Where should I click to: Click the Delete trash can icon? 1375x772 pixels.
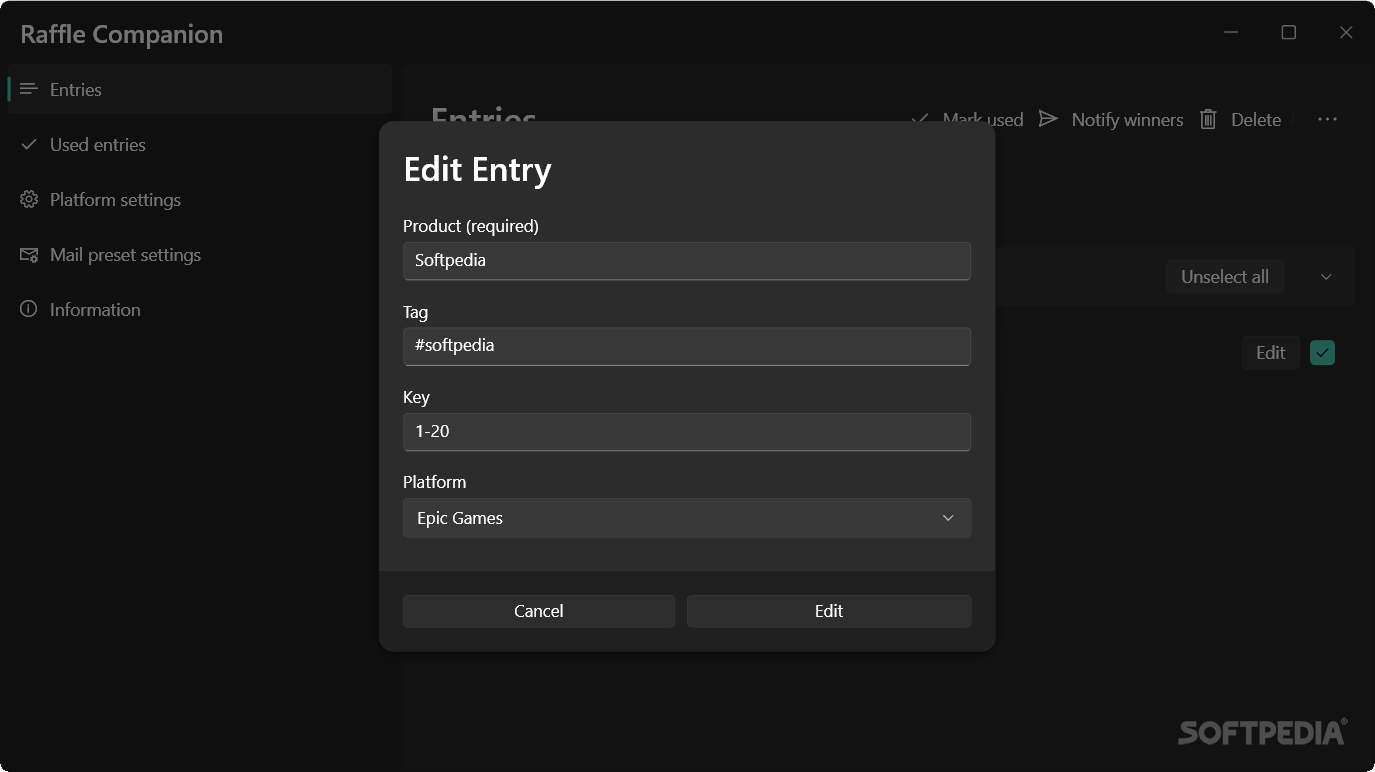point(1208,119)
